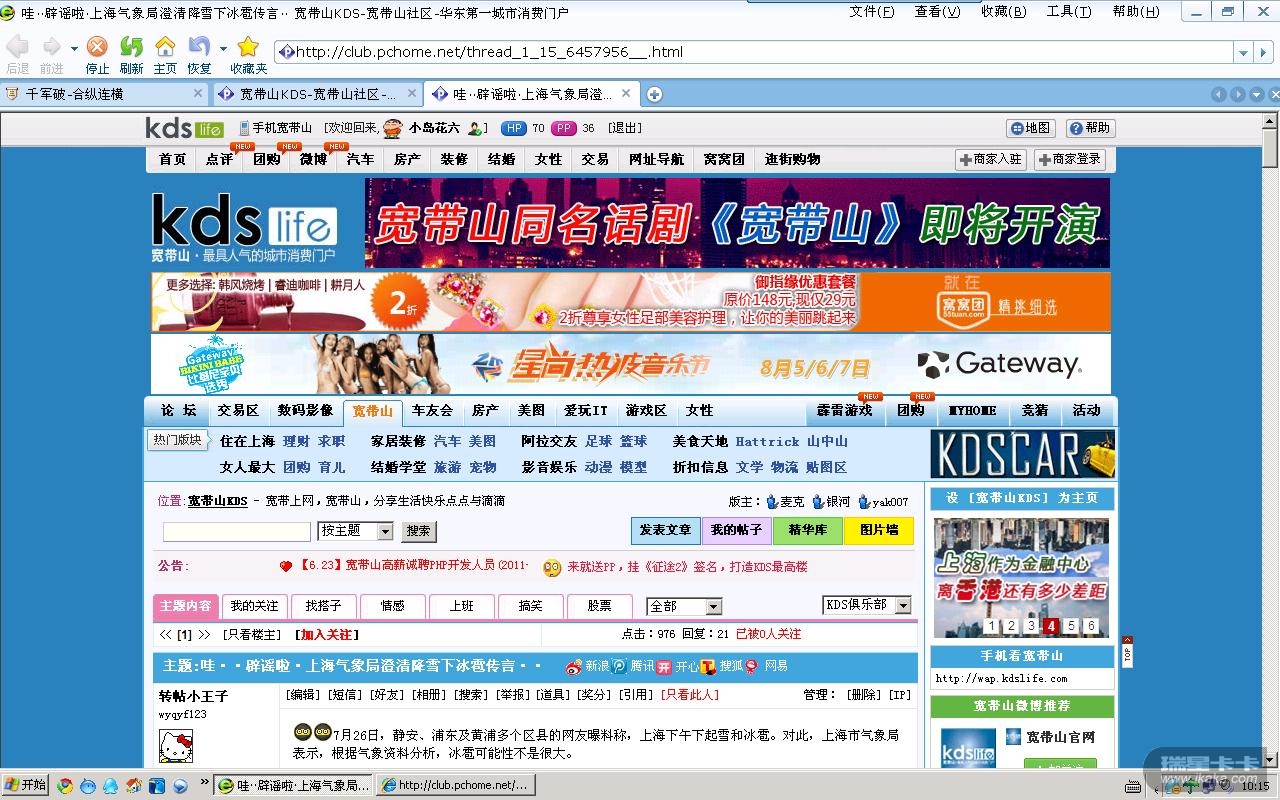
Task: Click the HP badge icon
Action: (513, 128)
